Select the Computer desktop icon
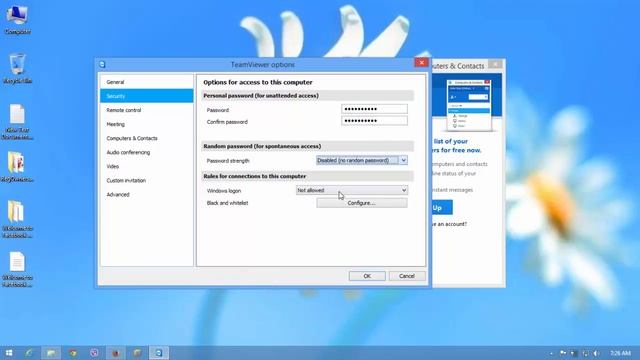 (17, 20)
